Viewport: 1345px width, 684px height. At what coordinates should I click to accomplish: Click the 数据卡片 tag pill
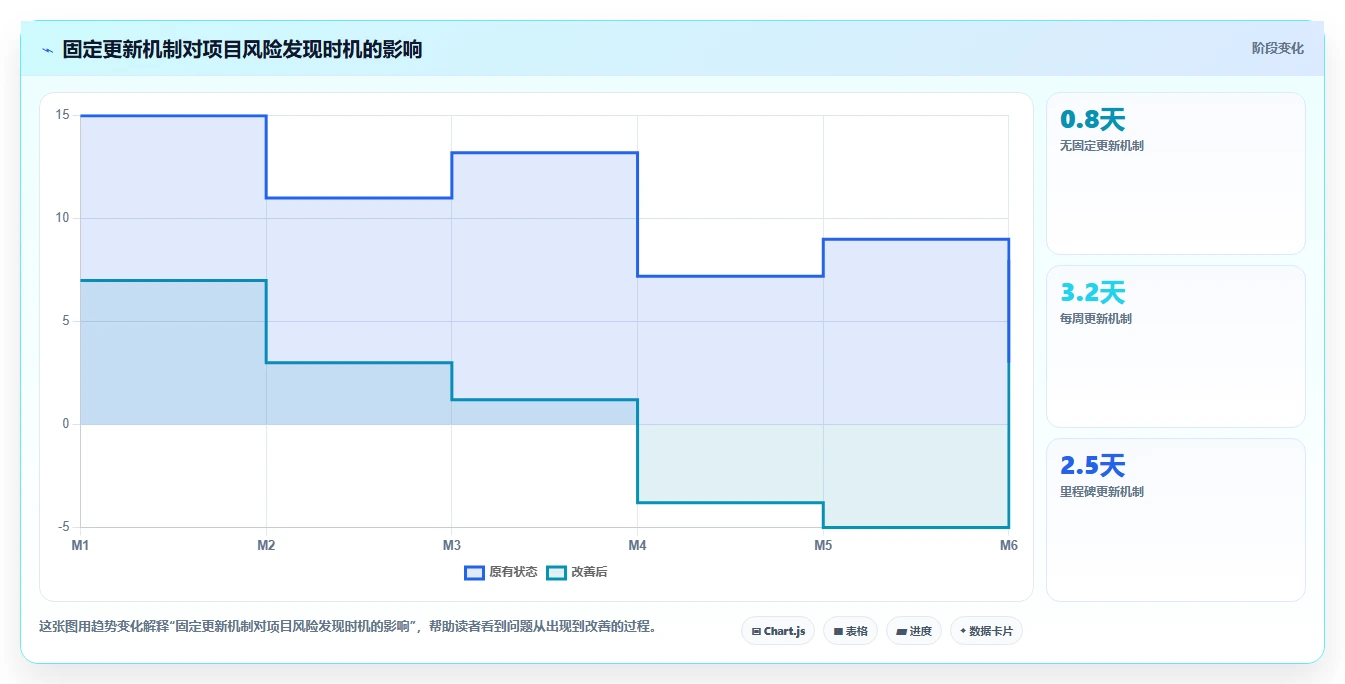click(986, 631)
